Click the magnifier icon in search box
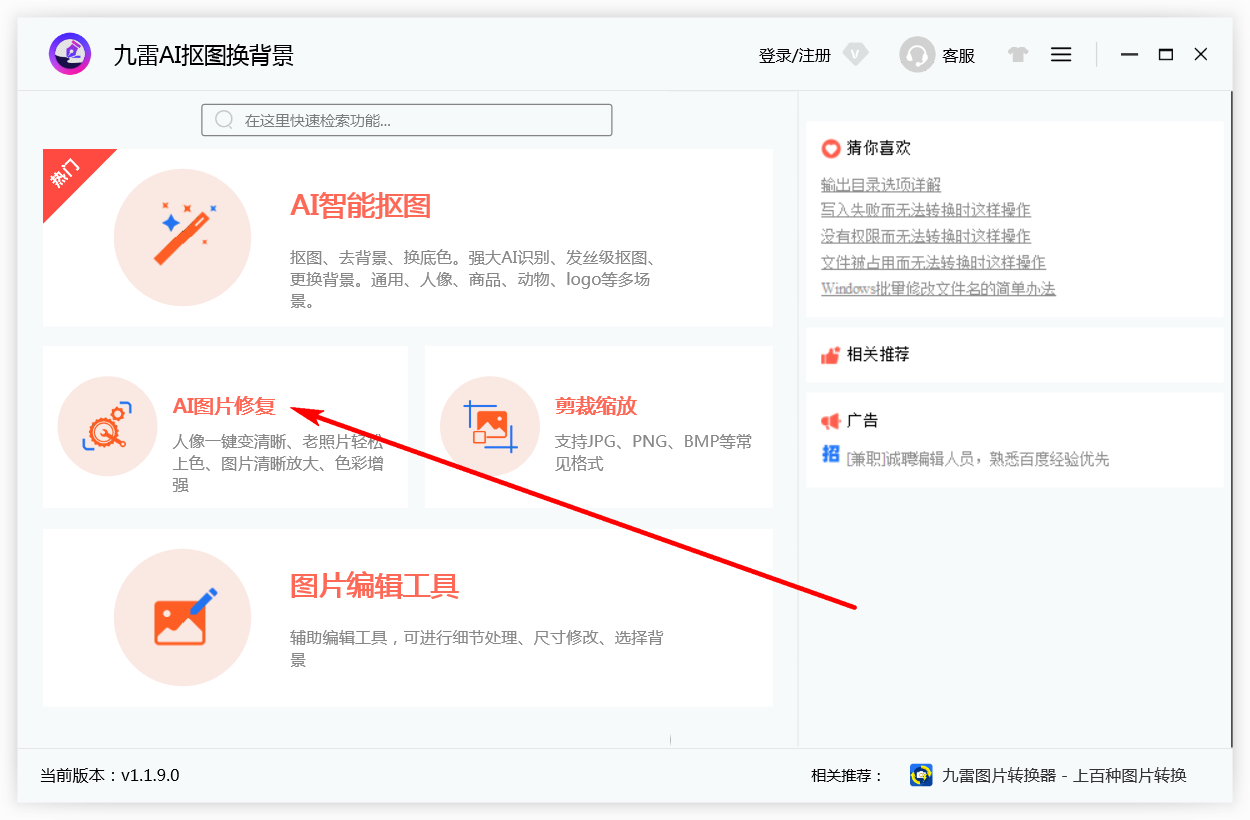The width and height of the screenshot is (1250, 820). pos(225,120)
